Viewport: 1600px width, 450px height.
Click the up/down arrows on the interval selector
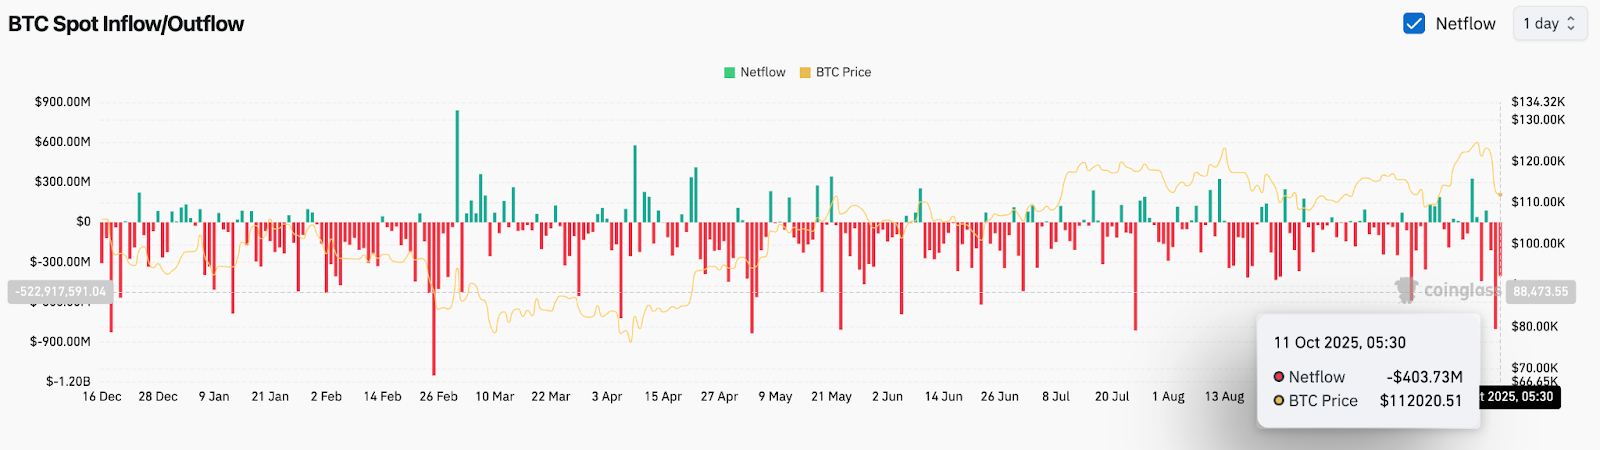1571,23
